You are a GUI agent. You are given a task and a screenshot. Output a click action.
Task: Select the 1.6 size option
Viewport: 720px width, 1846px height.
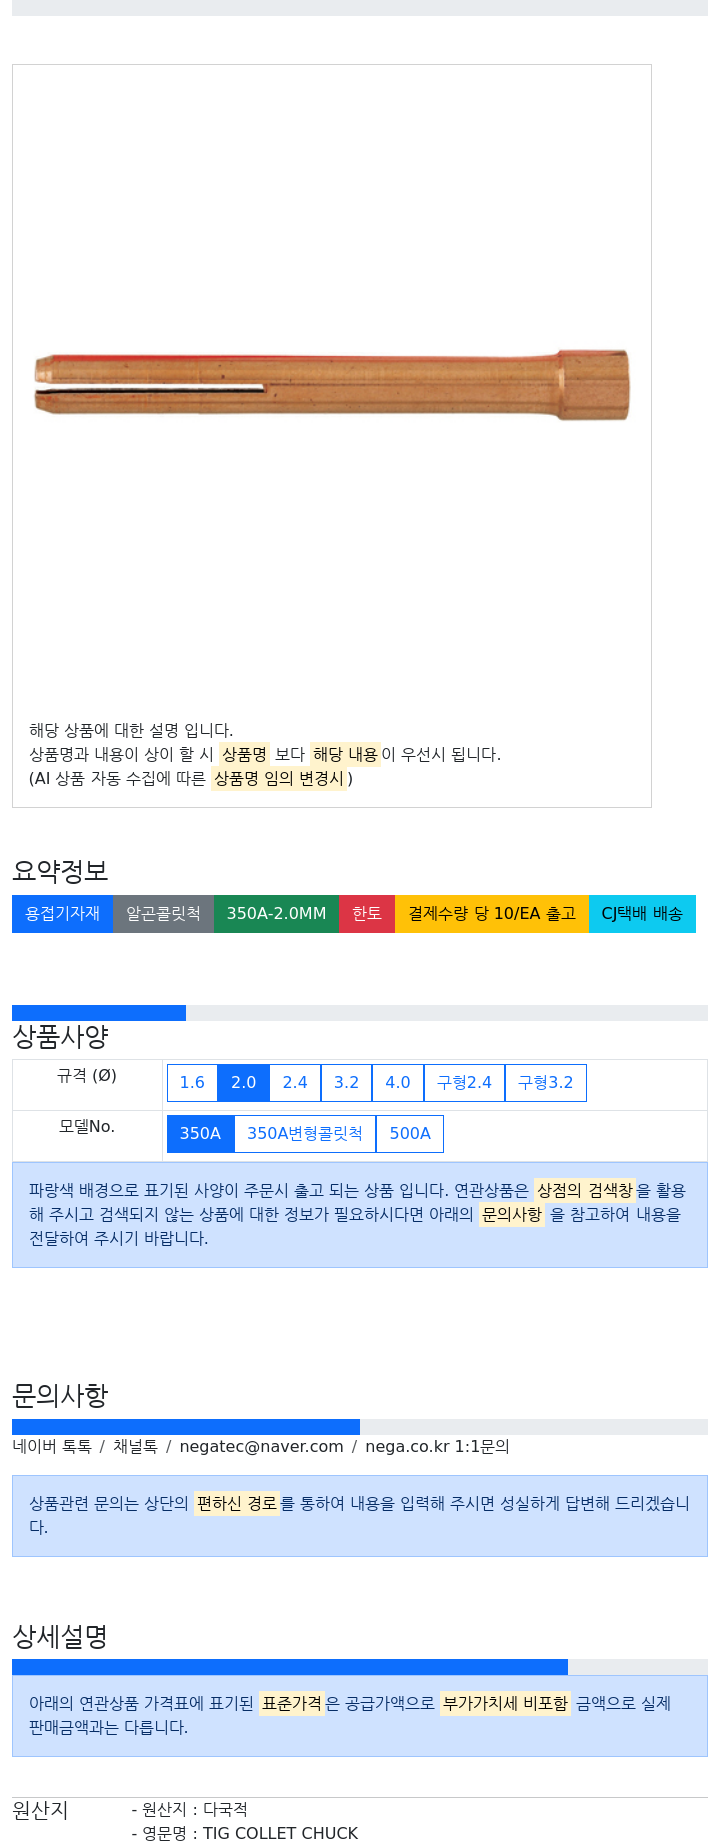(x=192, y=1083)
